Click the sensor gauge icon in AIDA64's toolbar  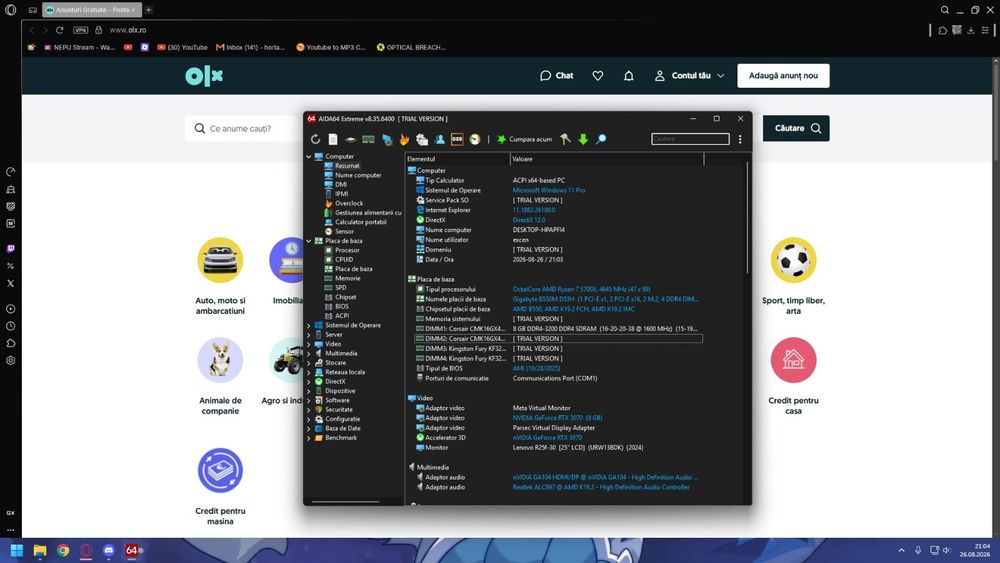[474, 139]
